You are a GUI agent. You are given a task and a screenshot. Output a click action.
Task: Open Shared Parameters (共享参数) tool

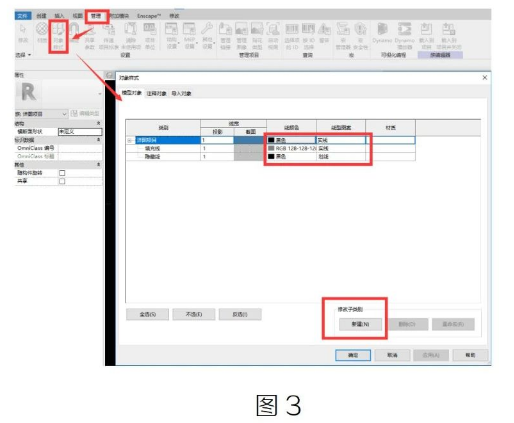tap(90, 37)
